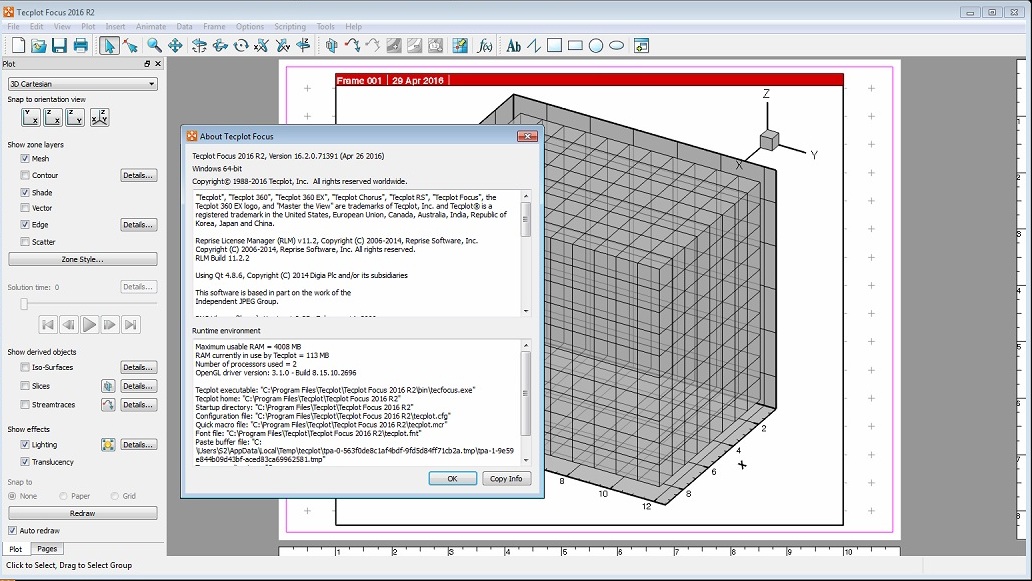Select the Probe tool icon
Viewport: 1032px width, 581px height.
460,45
